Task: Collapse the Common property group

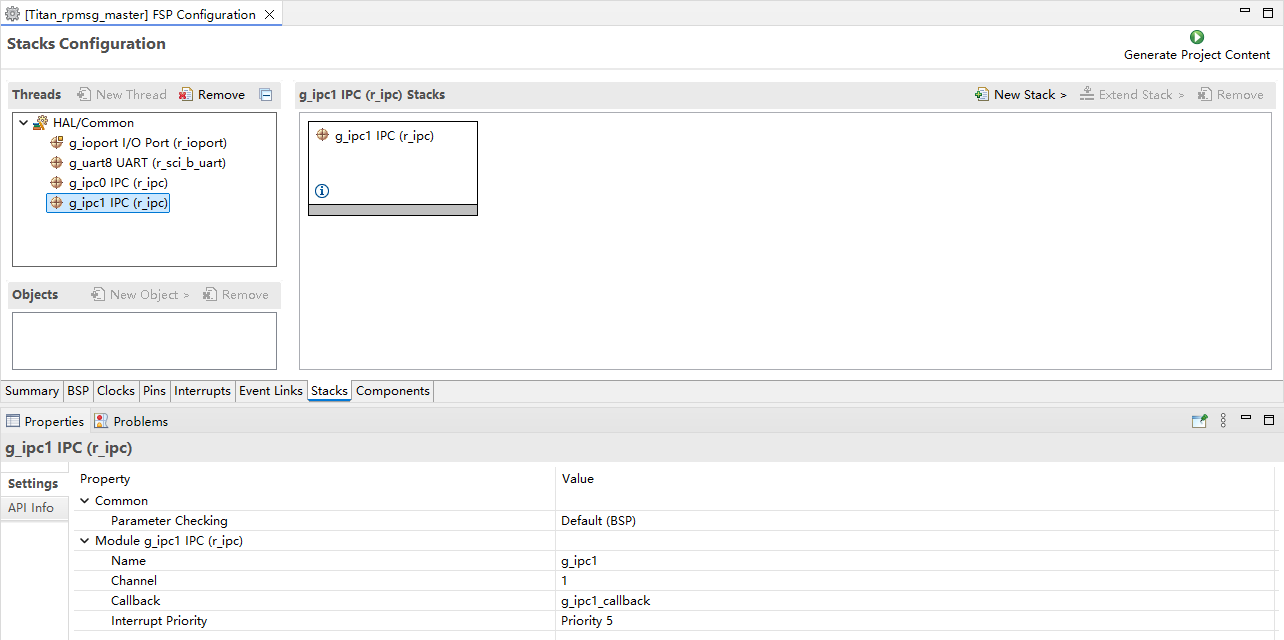Action: coord(85,501)
